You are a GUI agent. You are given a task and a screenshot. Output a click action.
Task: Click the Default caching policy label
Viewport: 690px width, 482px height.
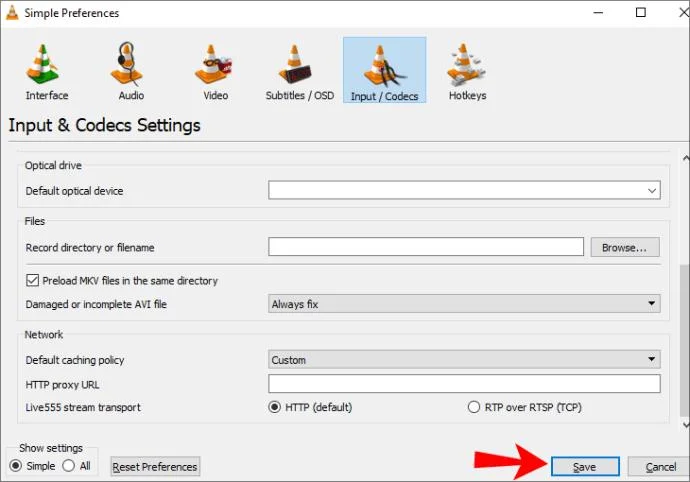[75, 360]
